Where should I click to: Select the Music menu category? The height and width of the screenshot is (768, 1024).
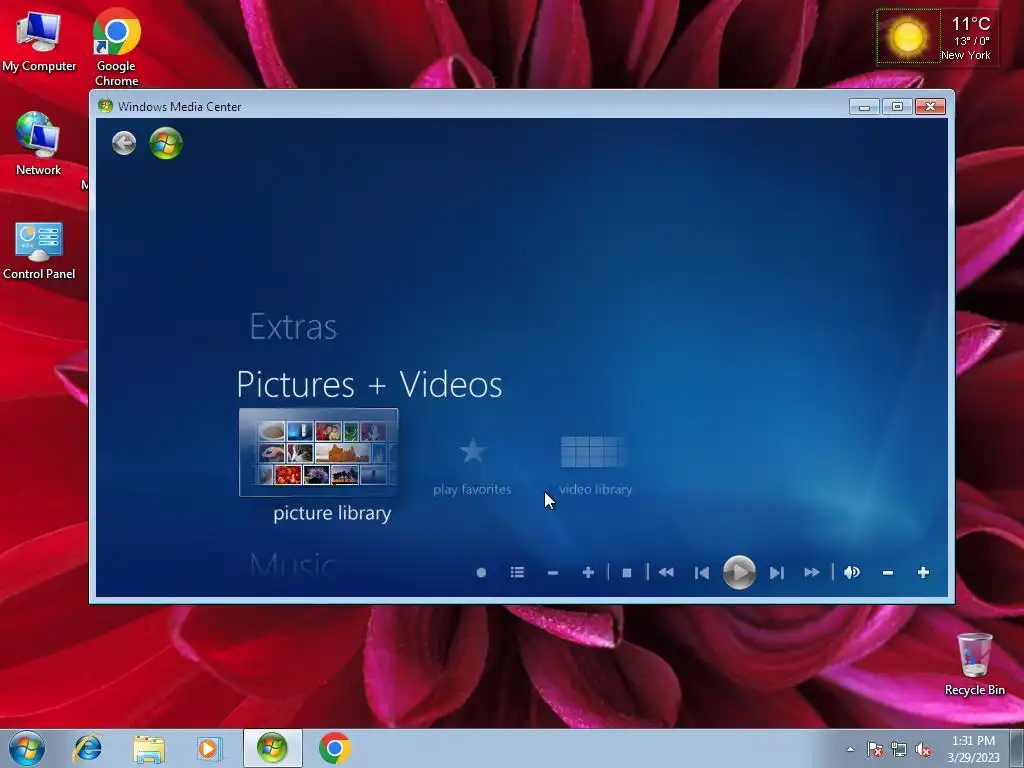293,566
